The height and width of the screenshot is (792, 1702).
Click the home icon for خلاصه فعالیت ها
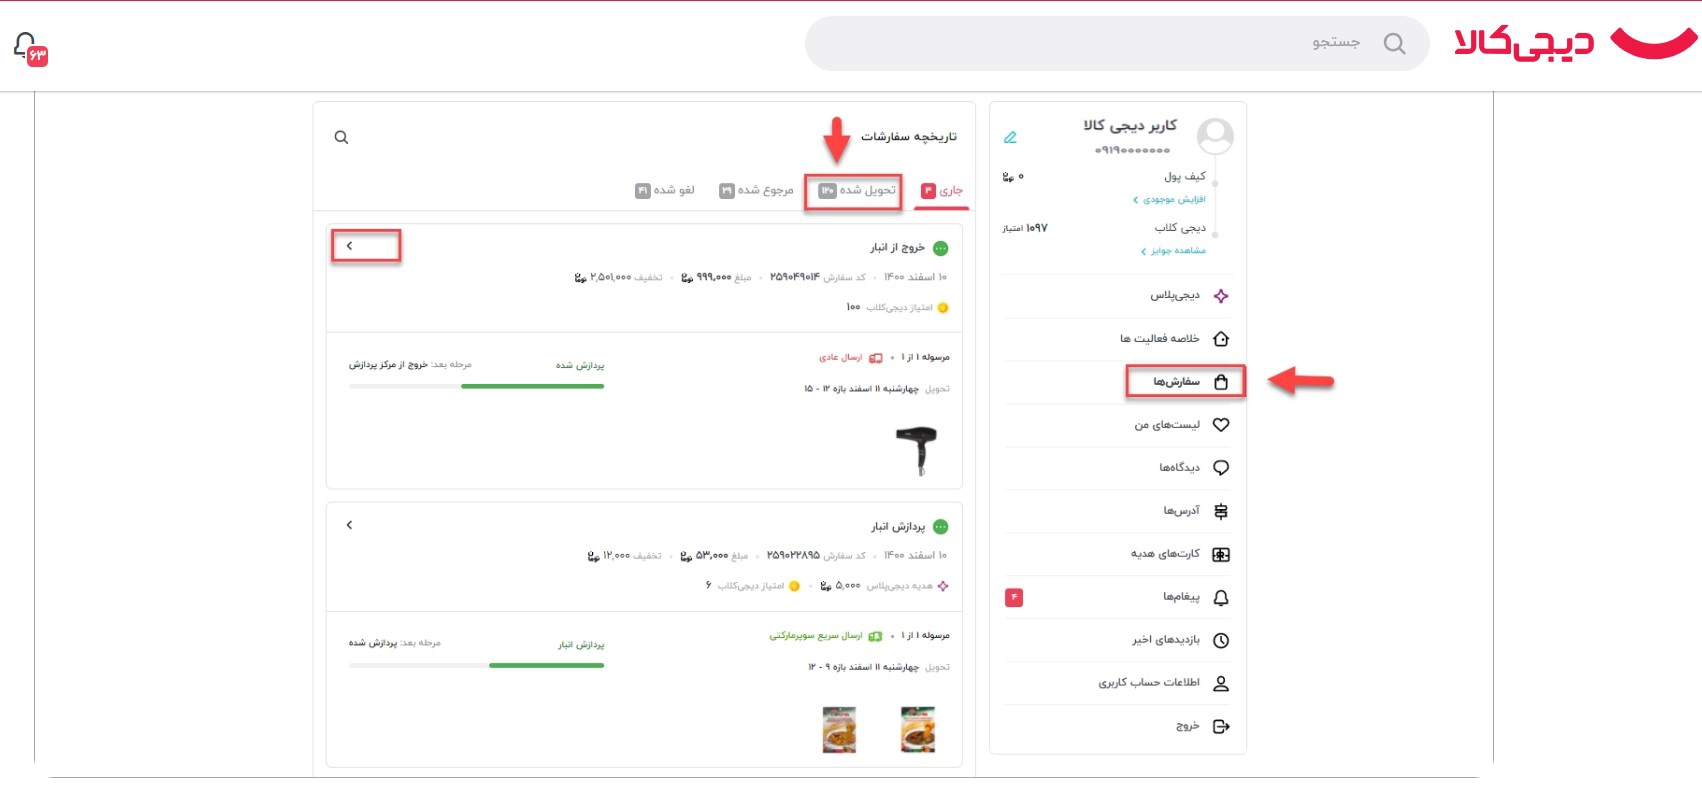point(1221,339)
